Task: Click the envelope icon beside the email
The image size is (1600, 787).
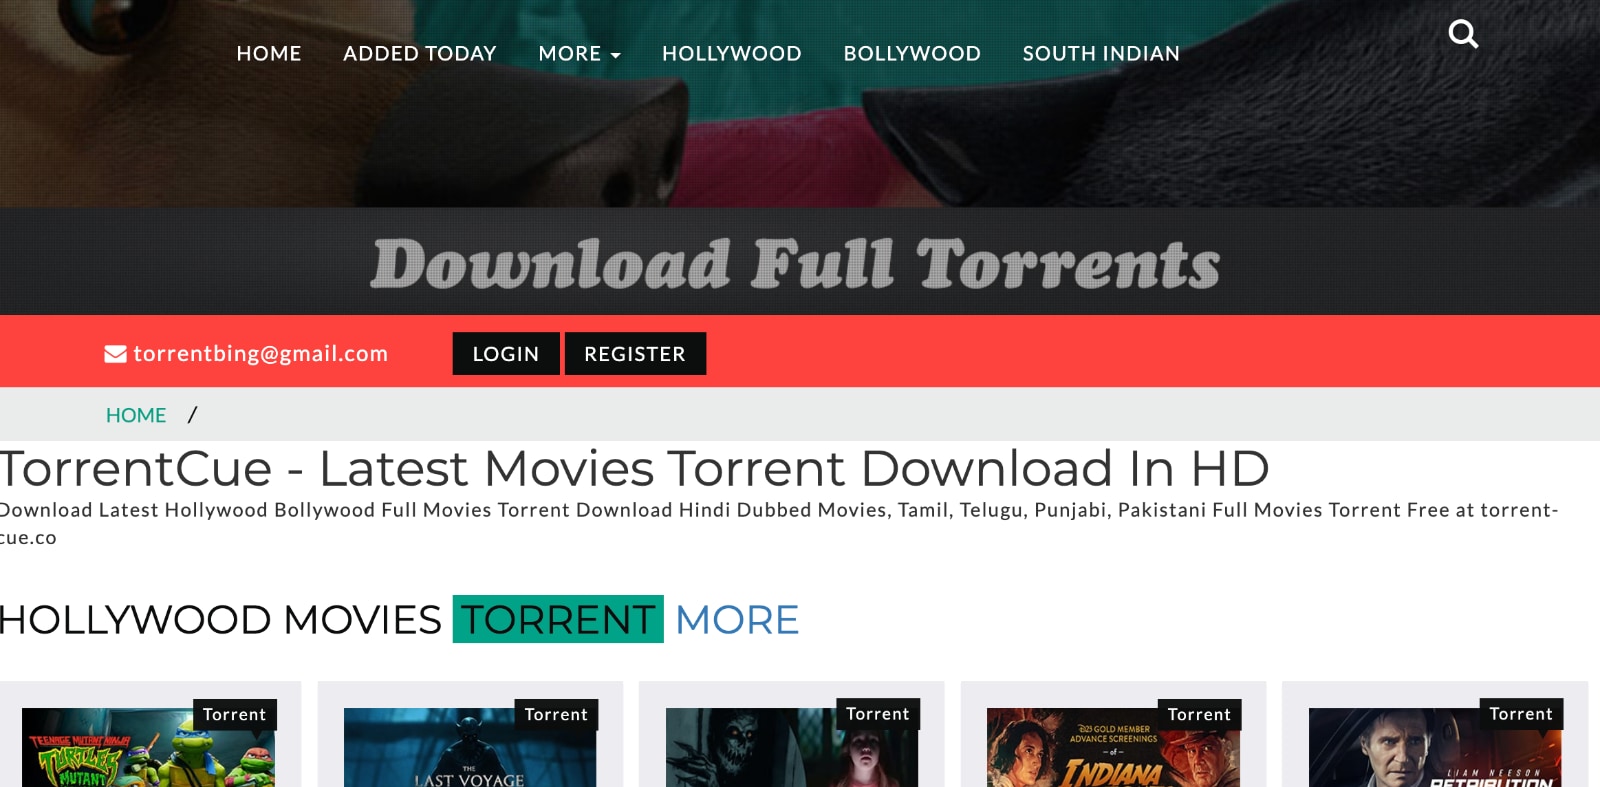Action: pos(115,354)
